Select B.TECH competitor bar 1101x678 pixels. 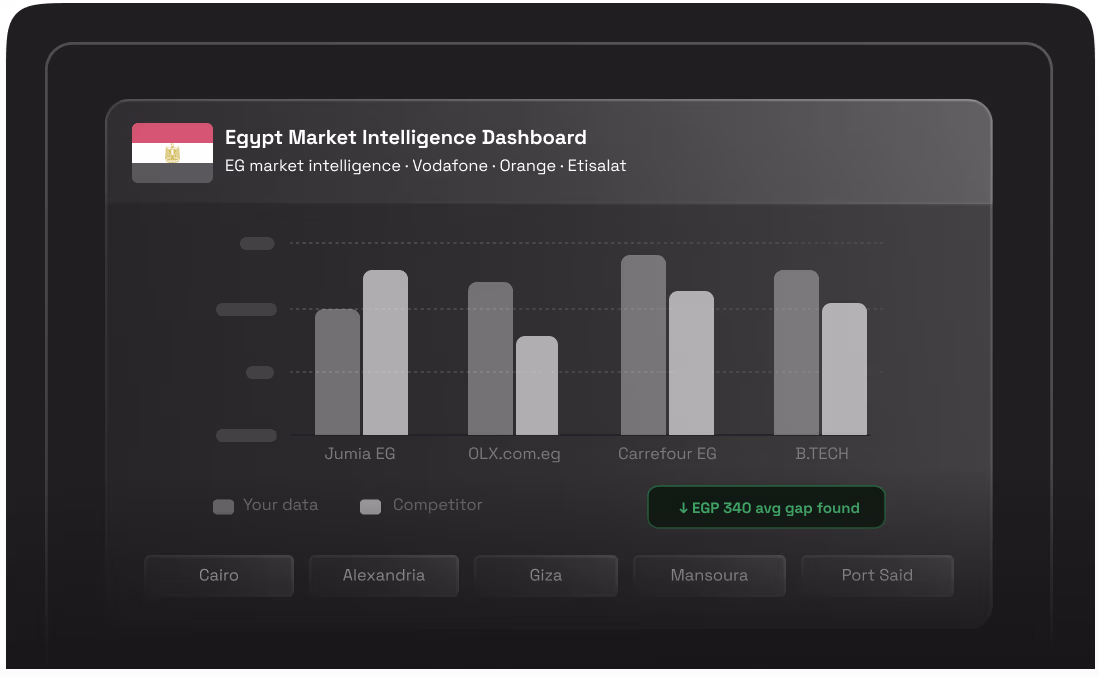click(x=844, y=369)
